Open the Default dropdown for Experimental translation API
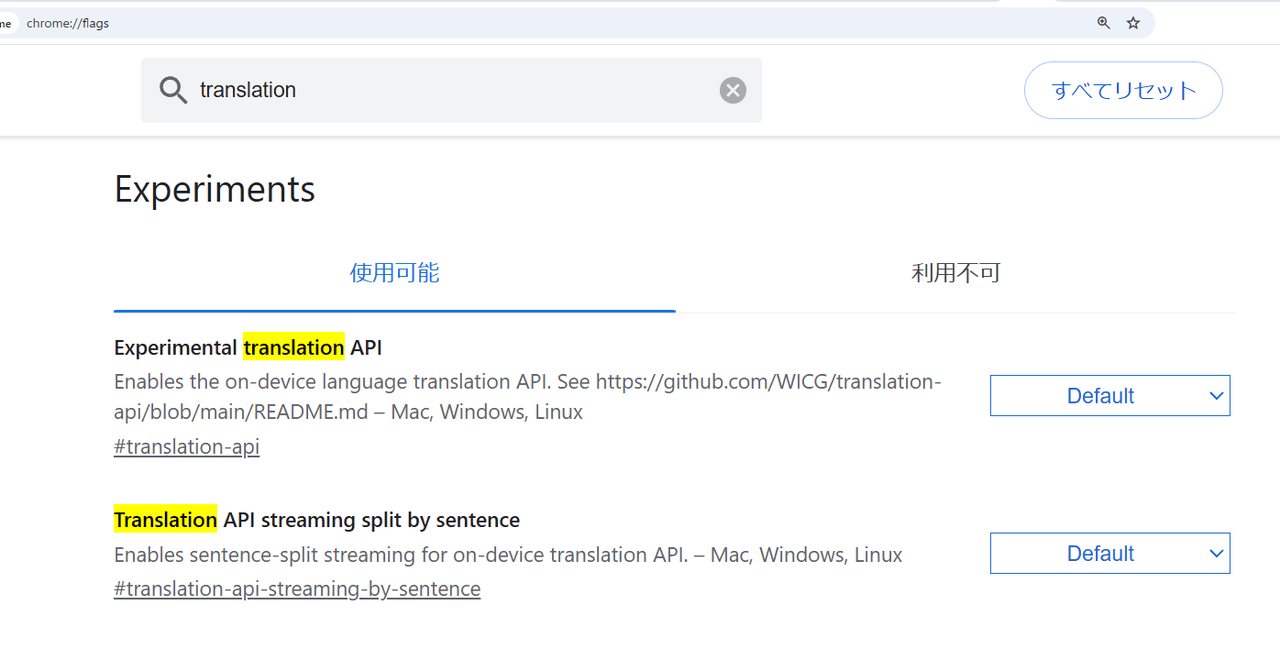 (1110, 395)
